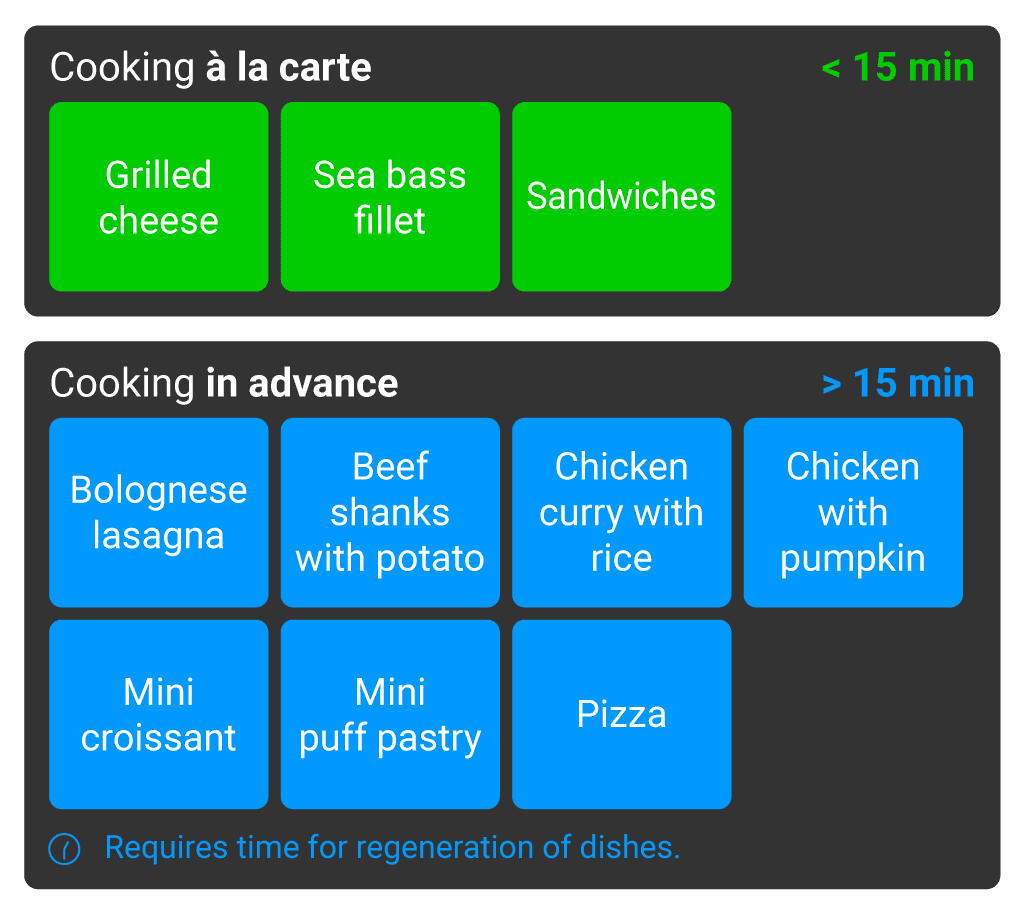Tap the Sandwiches tile

621,197
